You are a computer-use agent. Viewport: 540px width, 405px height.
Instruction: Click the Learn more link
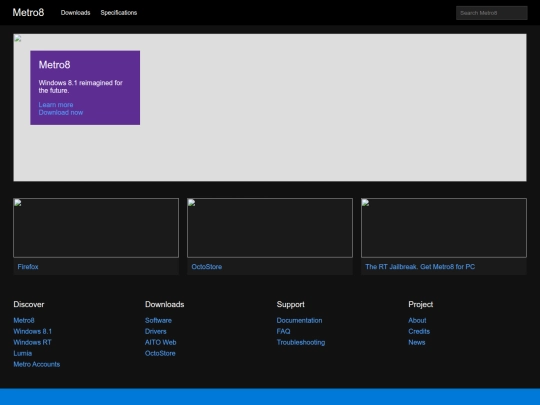tap(56, 105)
